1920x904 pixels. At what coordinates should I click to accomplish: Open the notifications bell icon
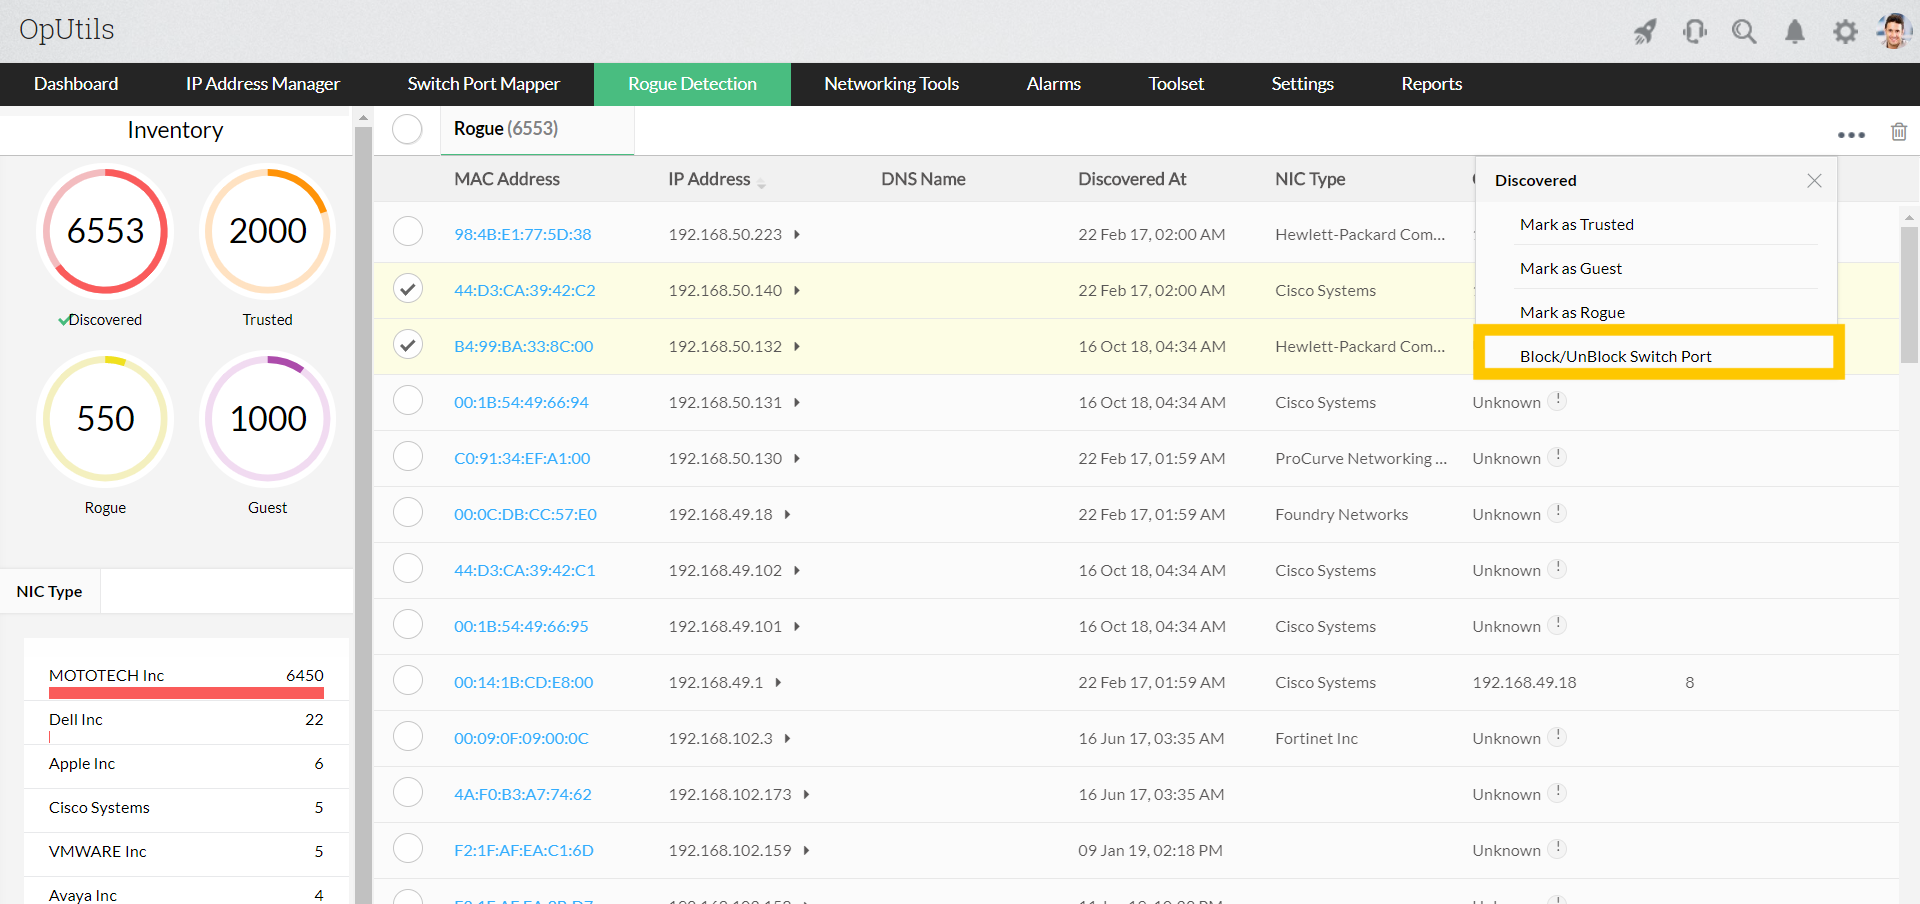(1795, 32)
